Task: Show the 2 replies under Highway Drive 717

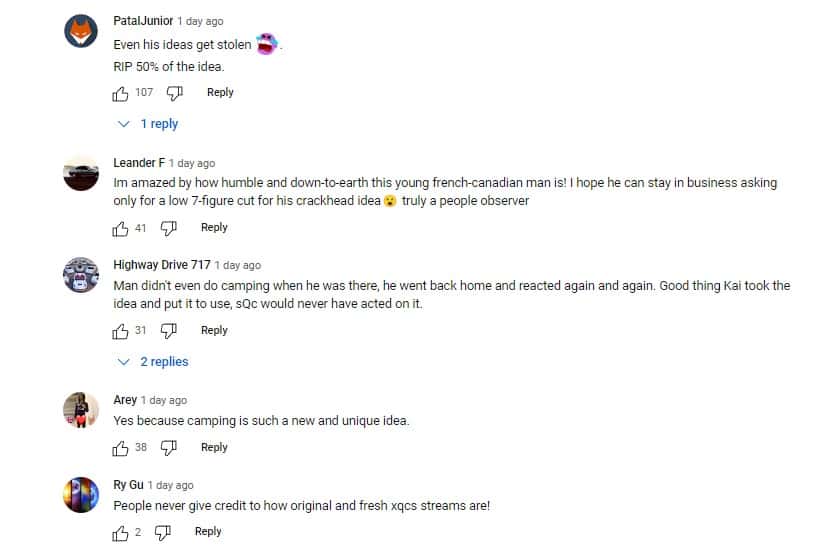Action: [x=153, y=362]
